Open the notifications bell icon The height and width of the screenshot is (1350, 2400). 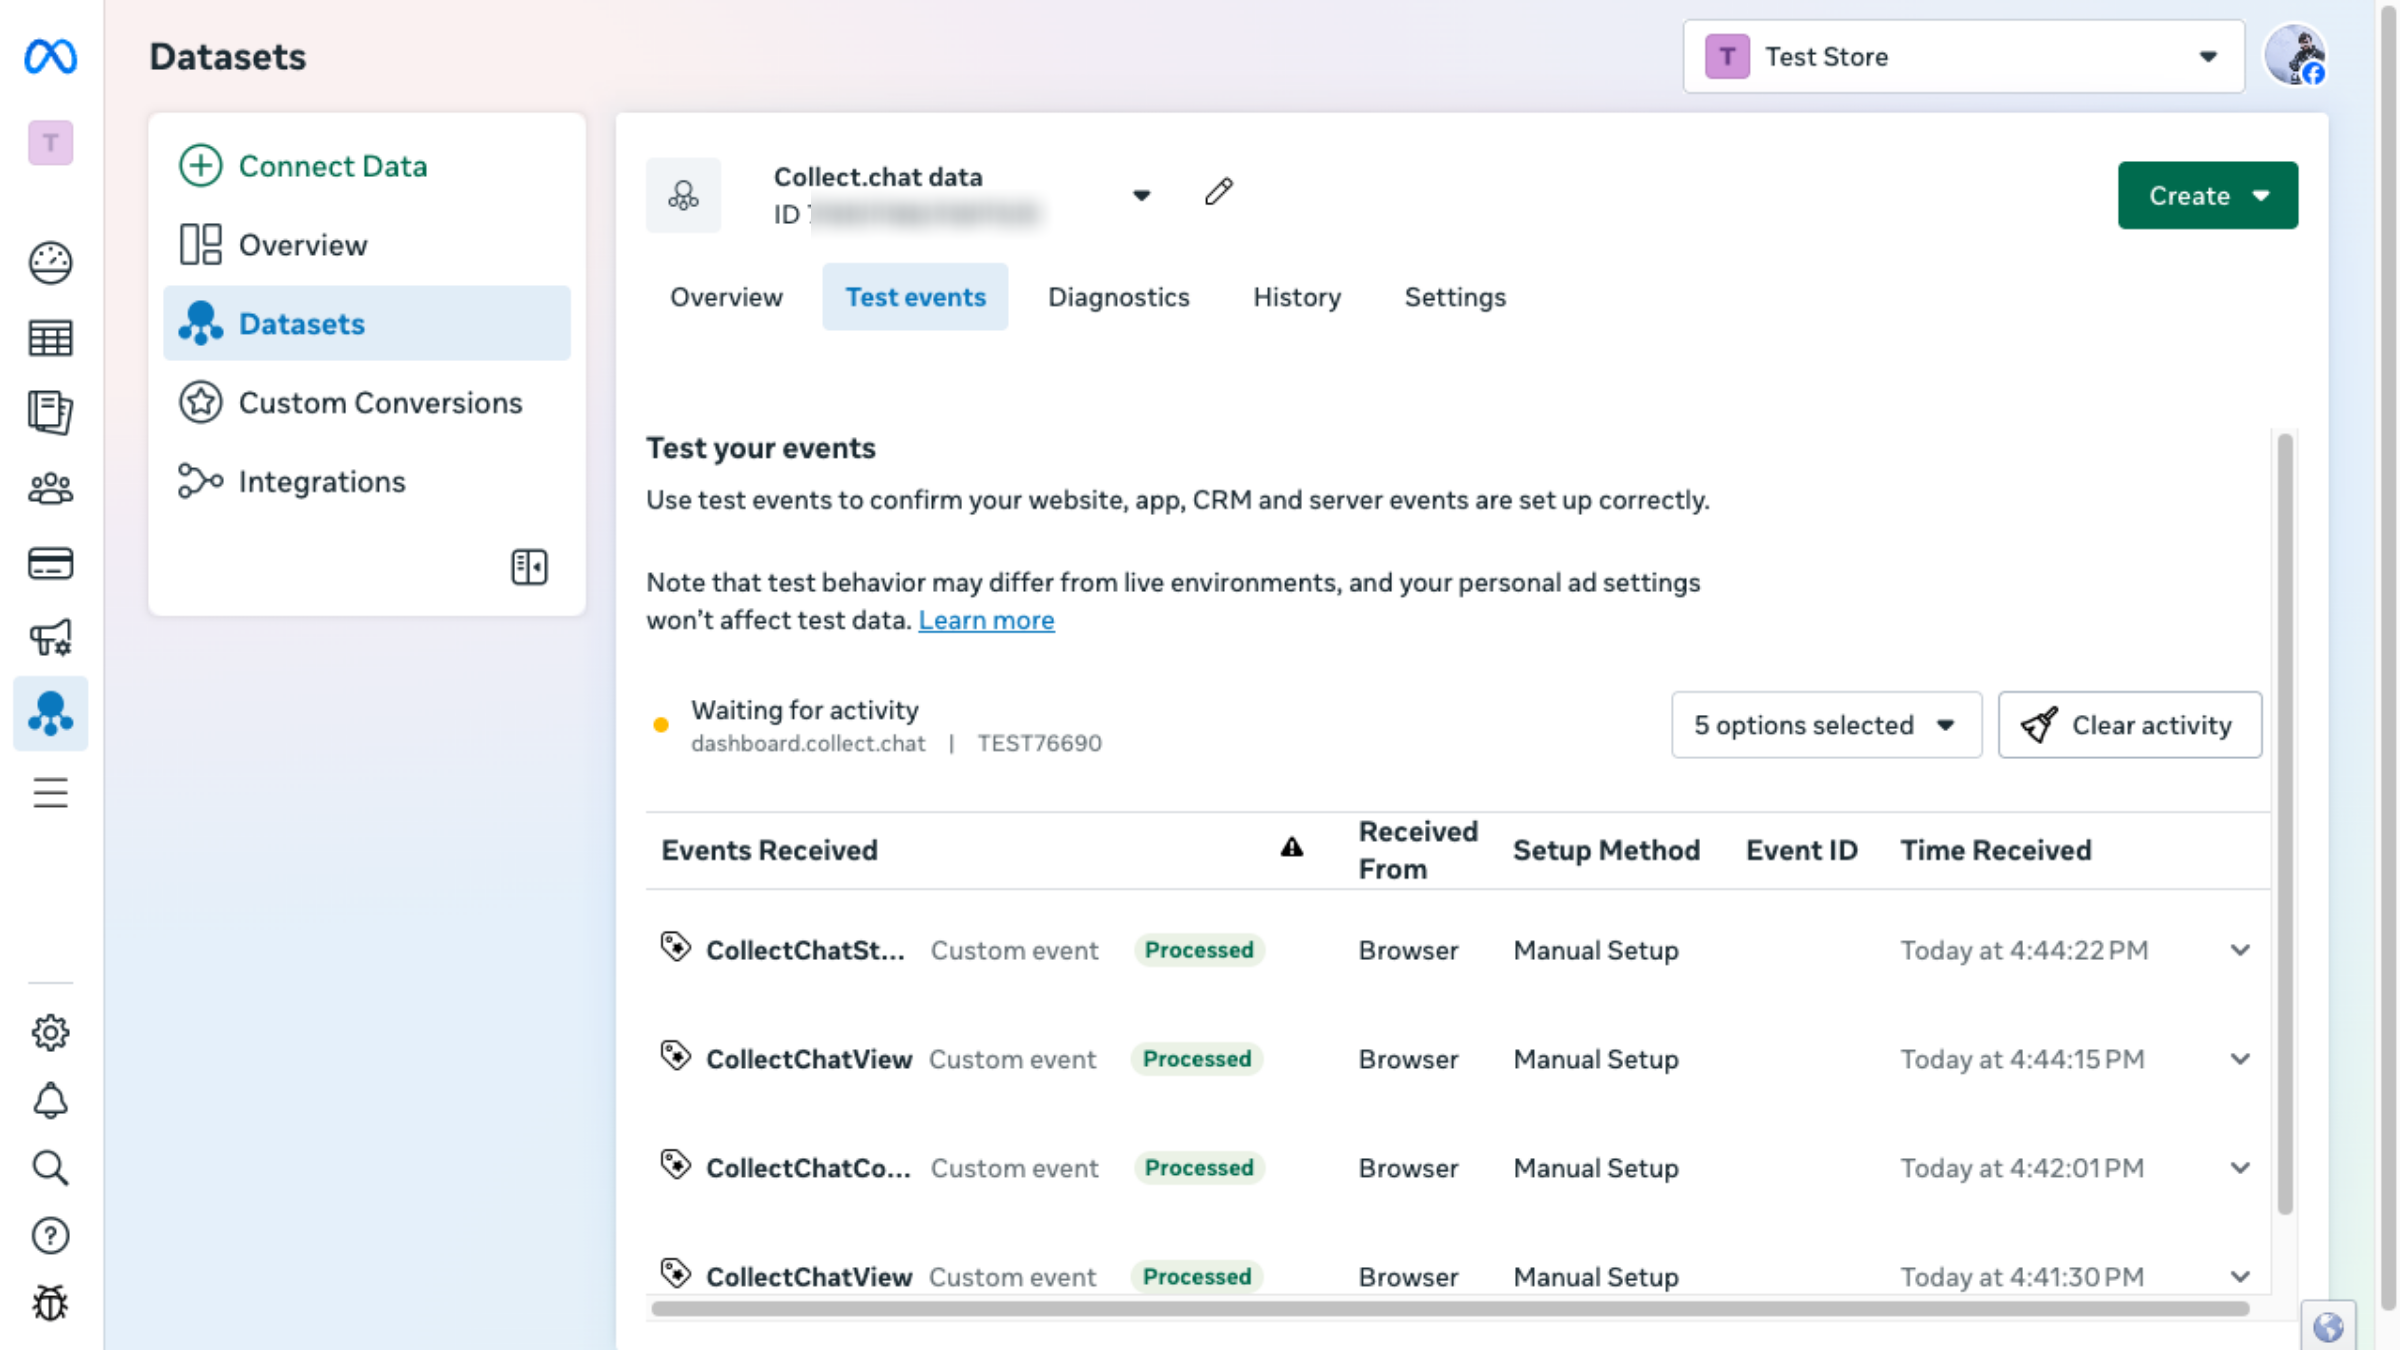50,1101
